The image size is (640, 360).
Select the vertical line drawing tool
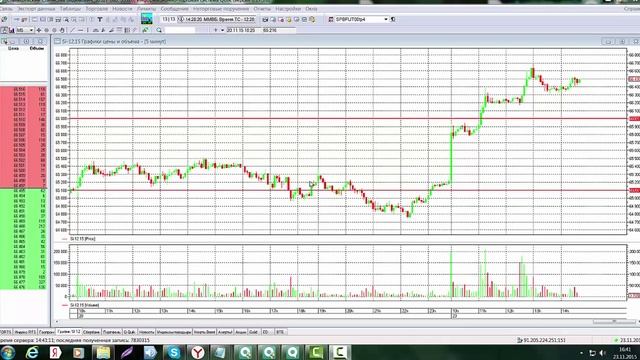88,30
